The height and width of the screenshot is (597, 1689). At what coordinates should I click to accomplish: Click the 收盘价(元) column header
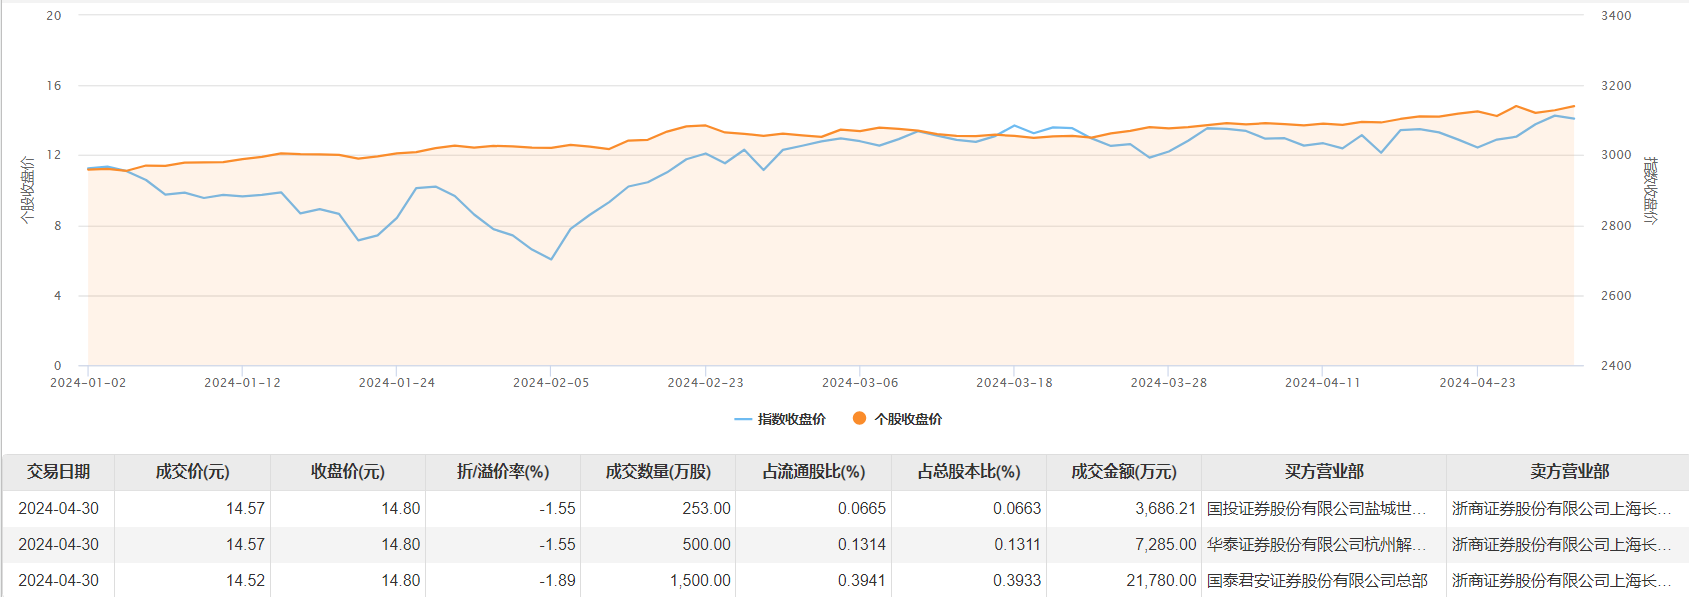click(348, 472)
